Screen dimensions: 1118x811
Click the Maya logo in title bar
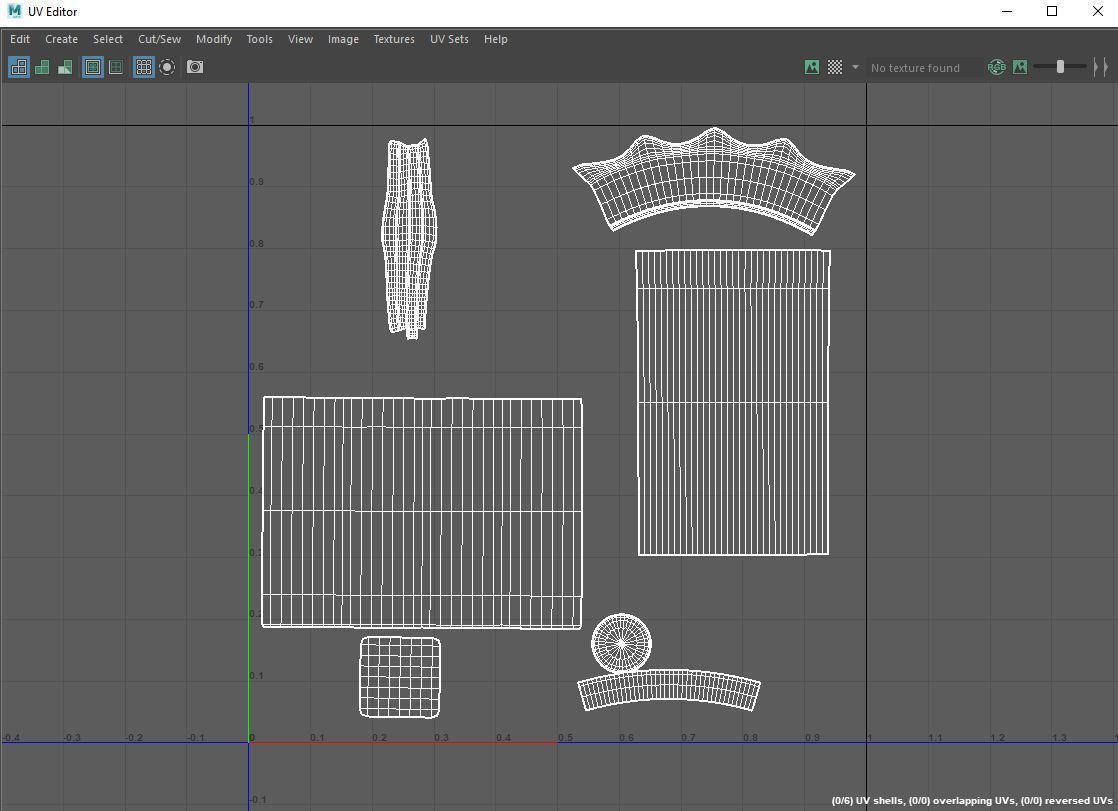click(14, 11)
